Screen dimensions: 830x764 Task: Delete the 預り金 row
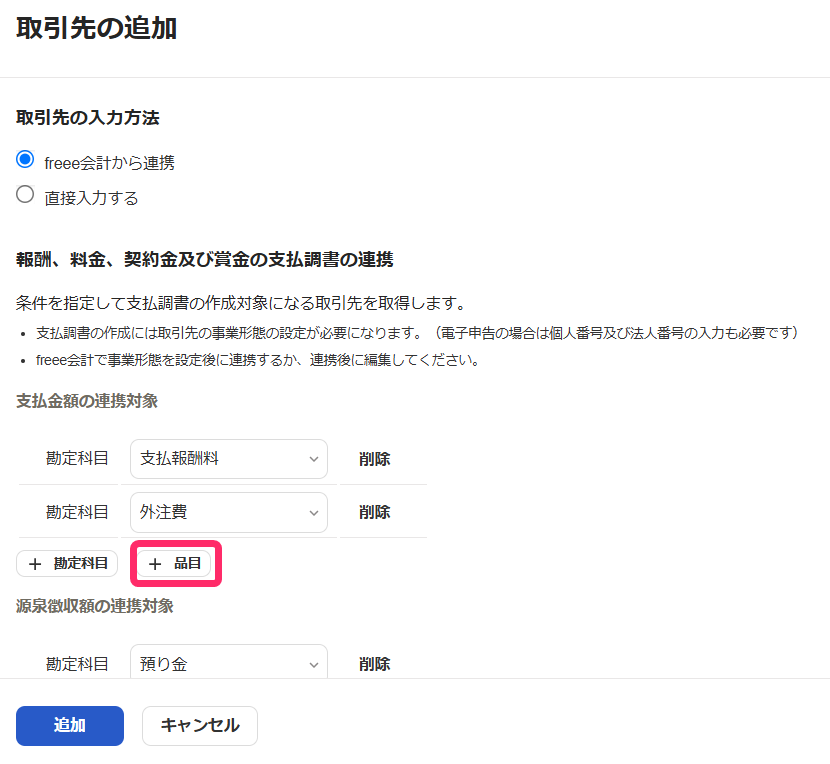pyautogui.click(x=374, y=664)
